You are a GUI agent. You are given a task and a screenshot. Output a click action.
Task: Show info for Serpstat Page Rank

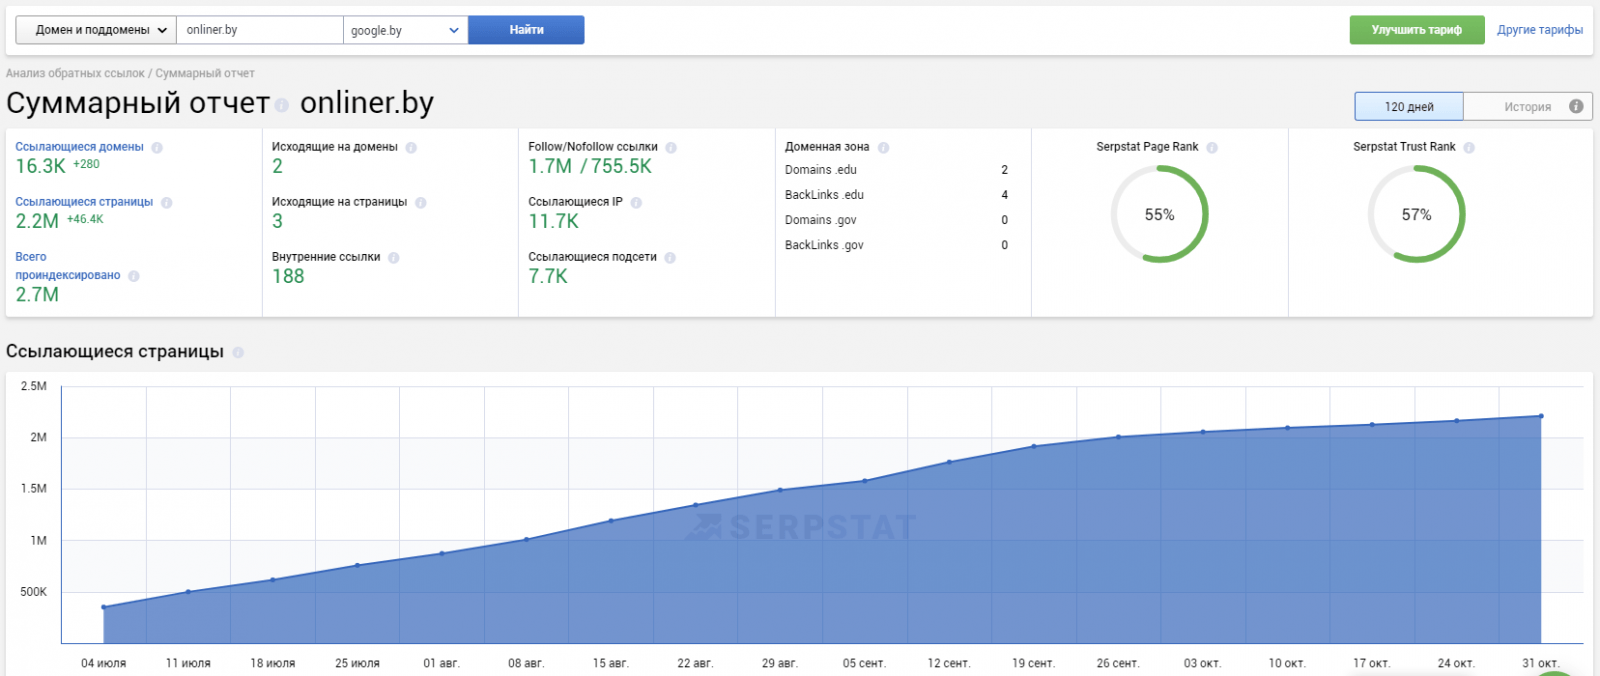[1212, 147]
